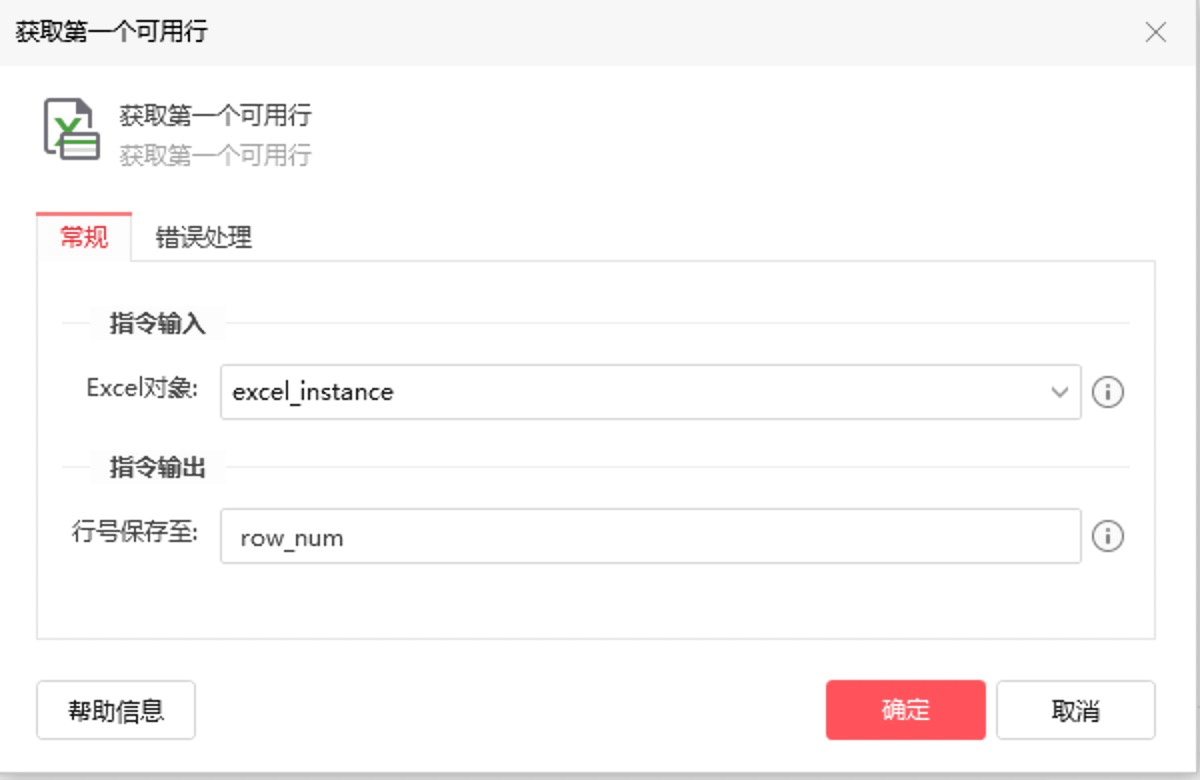Click info icon beside 行号保存至 field
This screenshot has height=780, width=1200.
tap(1107, 537)
